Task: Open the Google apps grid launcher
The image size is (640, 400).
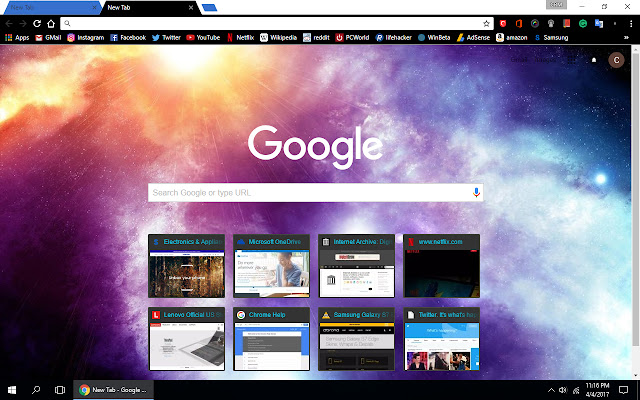Action: click(571, 60)
